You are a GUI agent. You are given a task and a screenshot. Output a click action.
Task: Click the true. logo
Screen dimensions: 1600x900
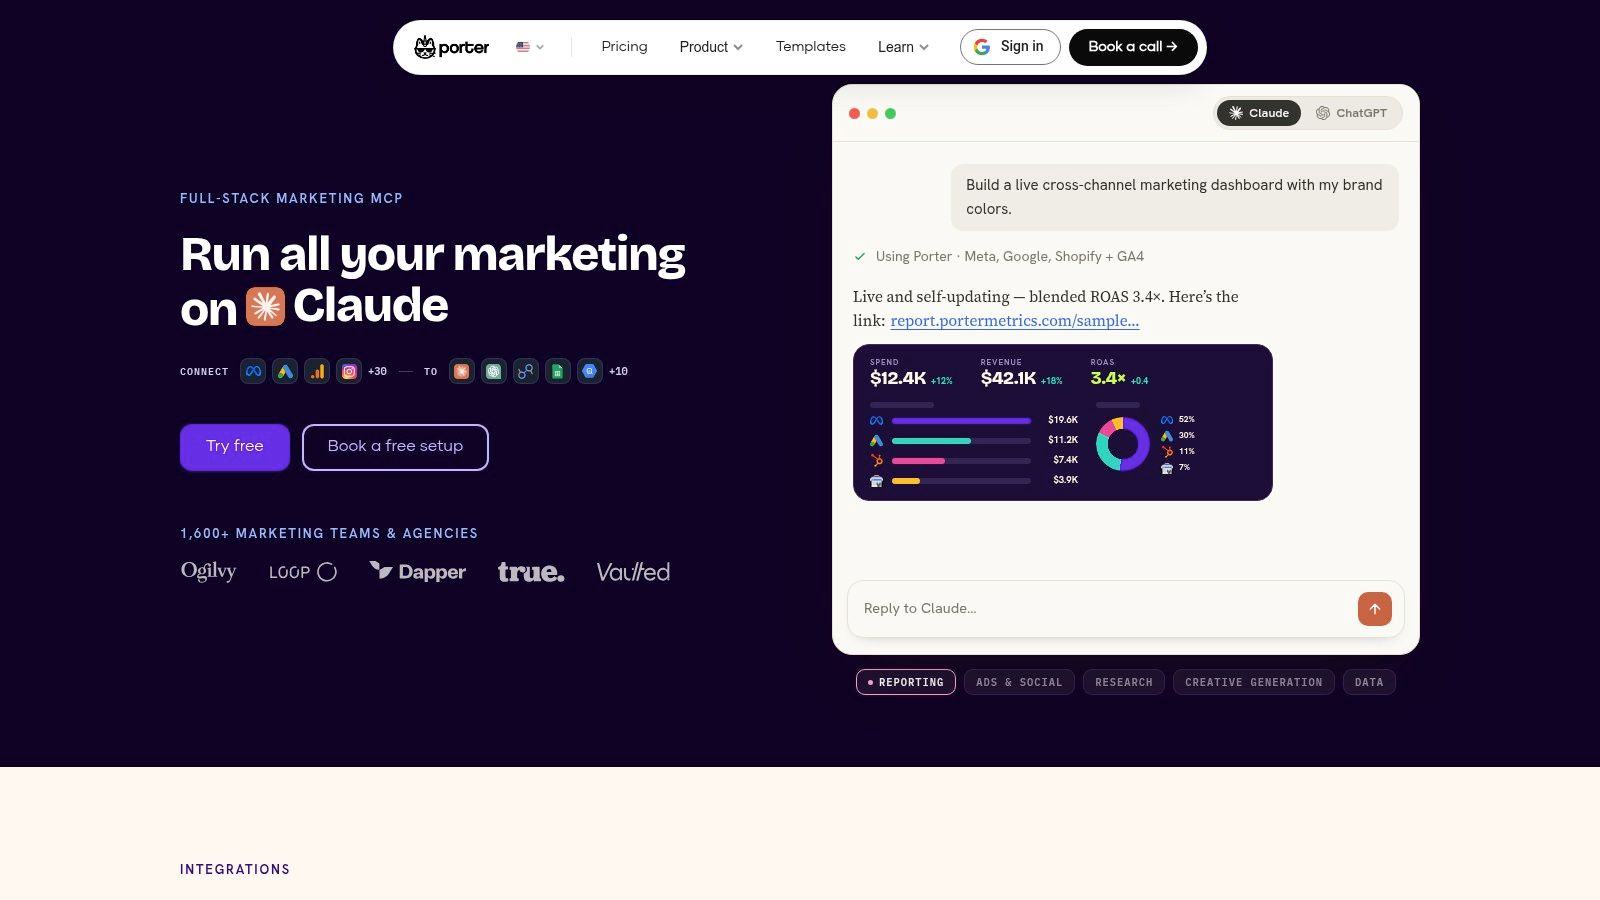tap(531, 572)
